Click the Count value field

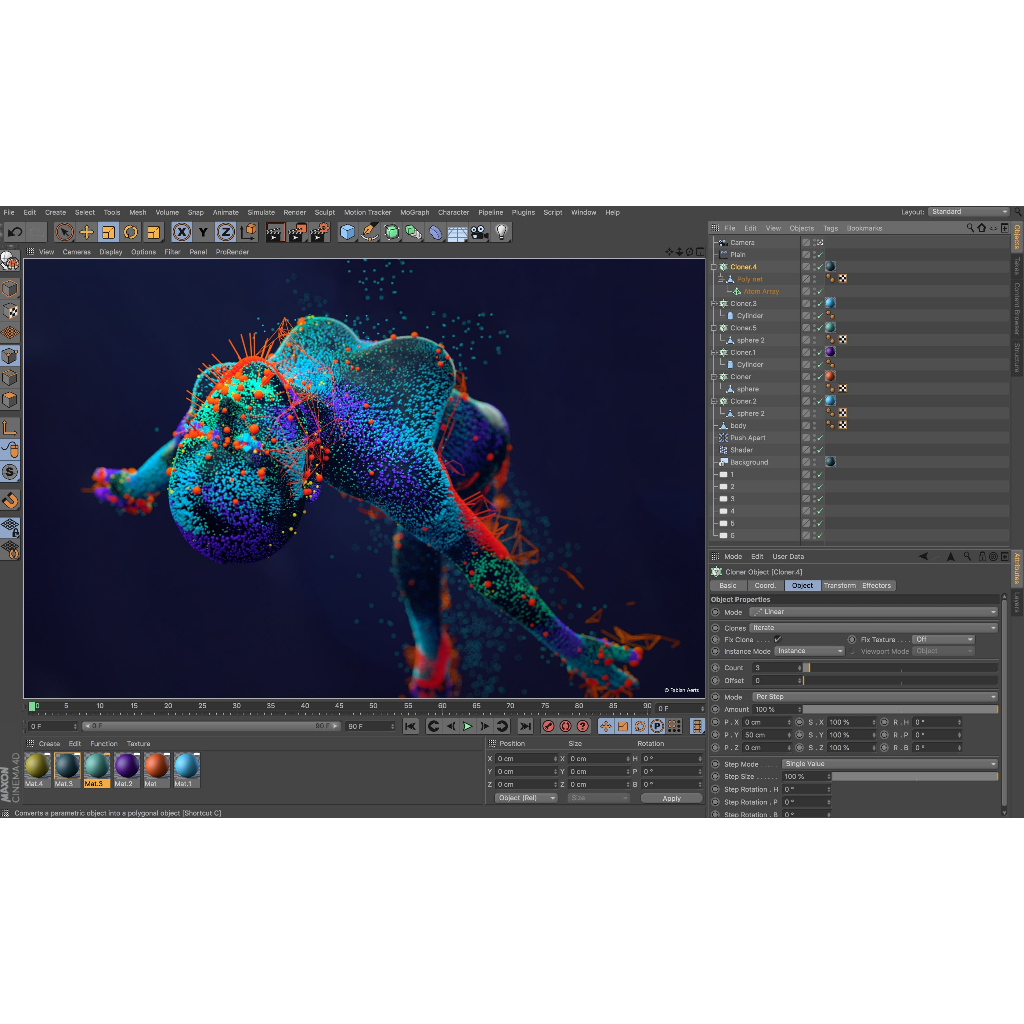point(776,668)
